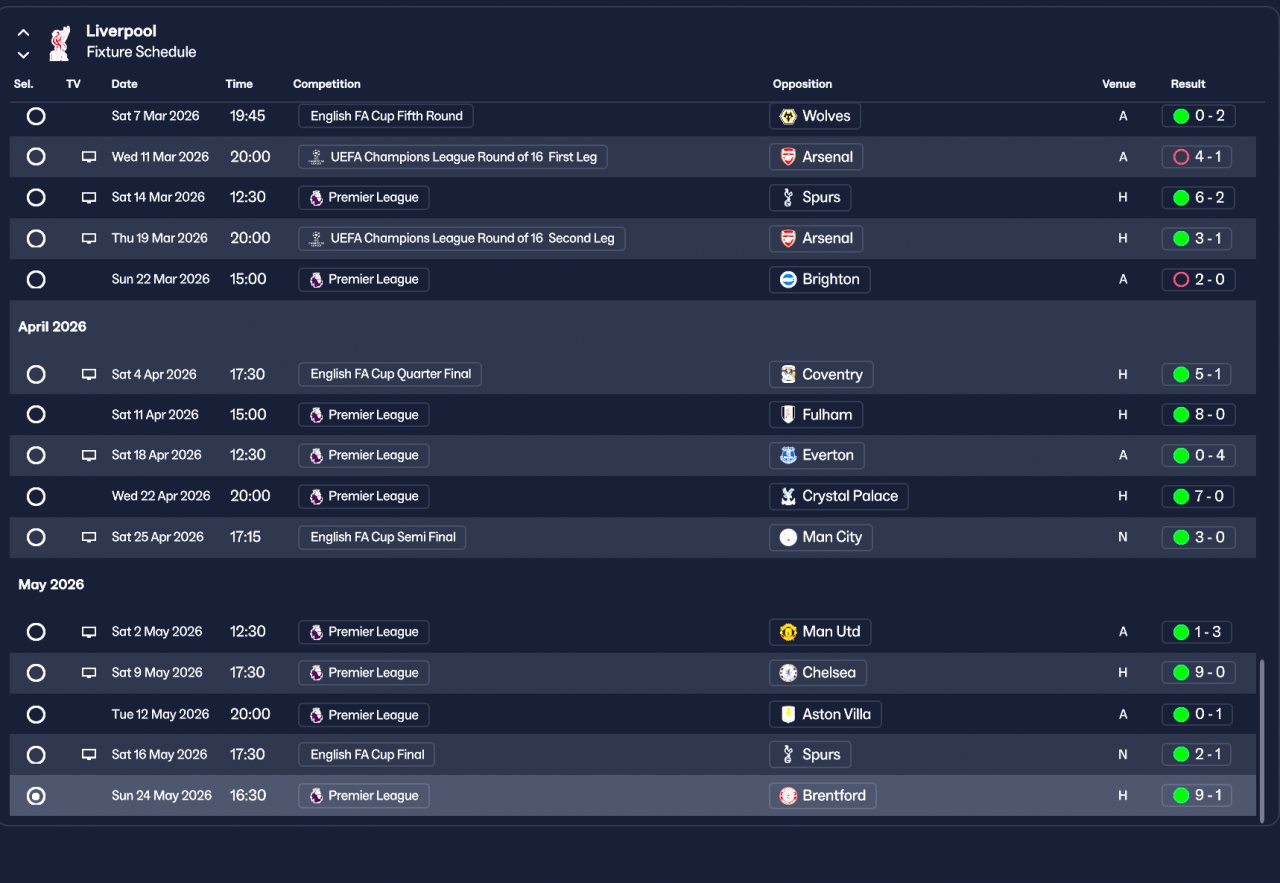The height and width of the screenshot is (883, 1280).
Task: Open the 7 - 0 result against Crystal Palace
Action: point(1198,496)
